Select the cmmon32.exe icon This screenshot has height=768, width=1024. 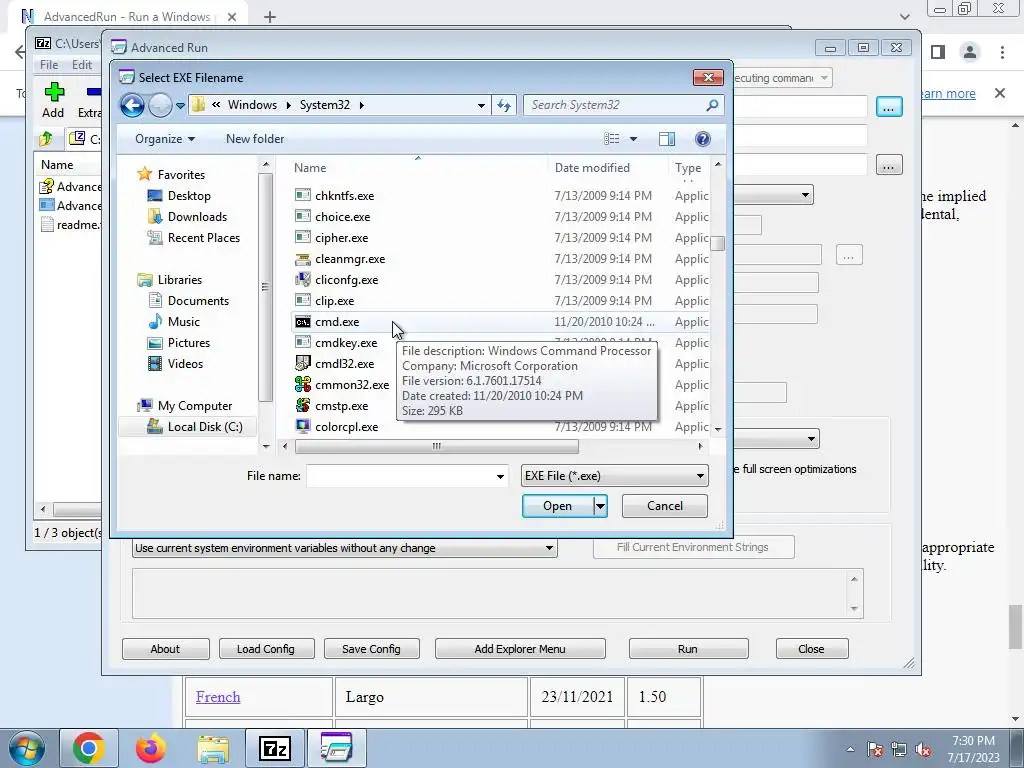[302, 385]
